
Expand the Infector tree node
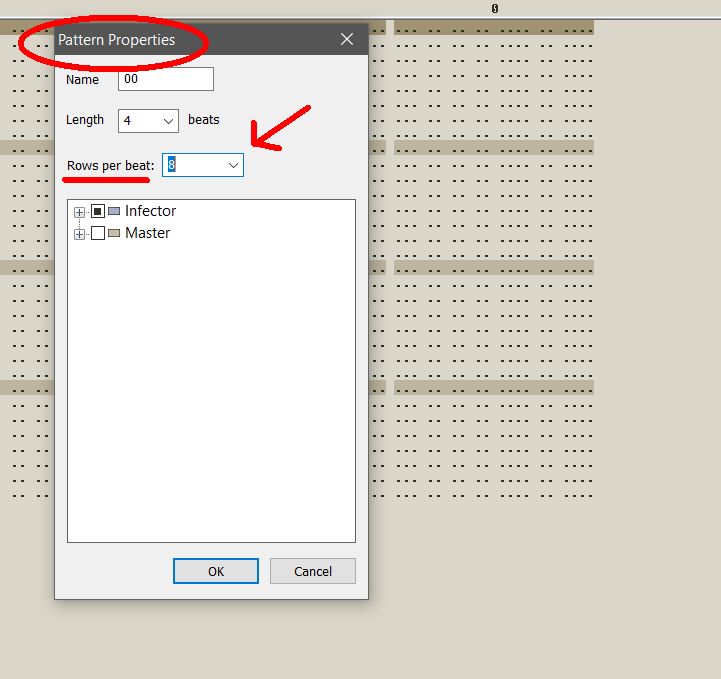tap(79, 212)
